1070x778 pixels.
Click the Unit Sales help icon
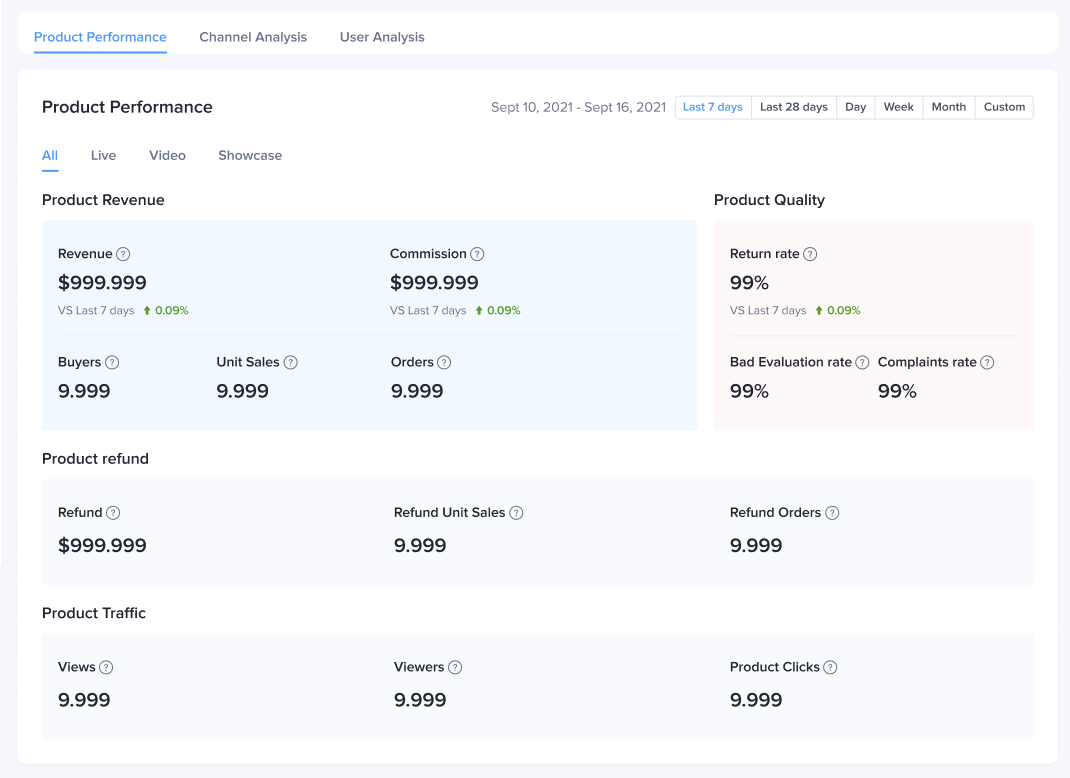pyautogui.click(x=290, y=363)
